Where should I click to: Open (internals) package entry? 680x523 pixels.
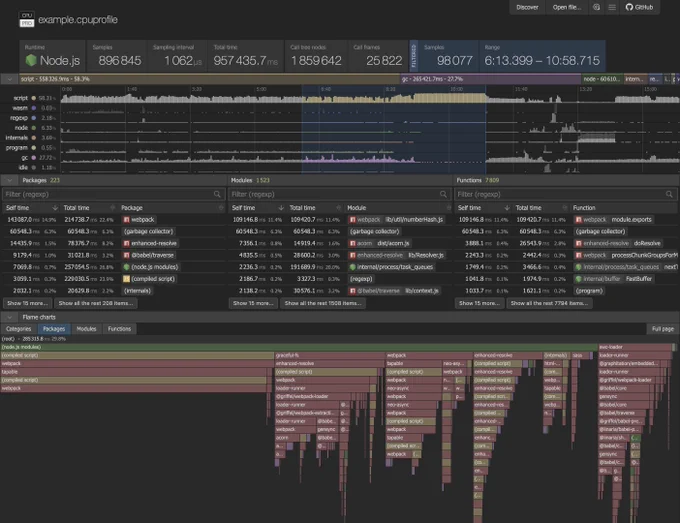[137, 291]
